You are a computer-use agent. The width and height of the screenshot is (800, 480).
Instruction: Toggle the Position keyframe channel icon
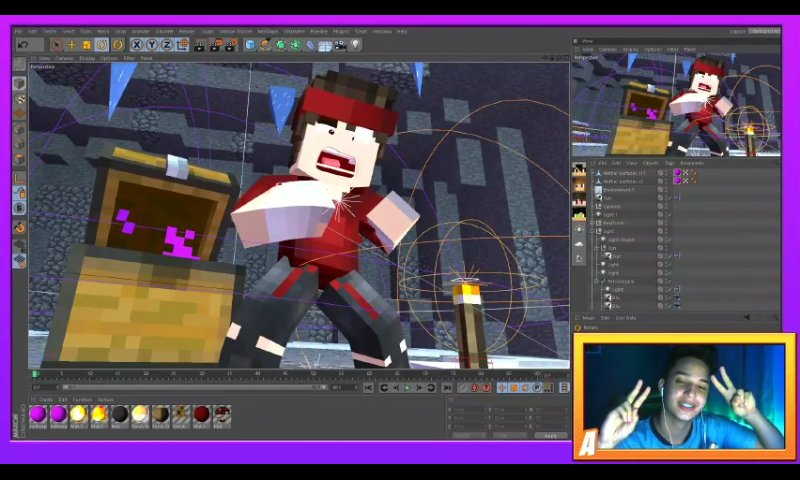[502, 388]
